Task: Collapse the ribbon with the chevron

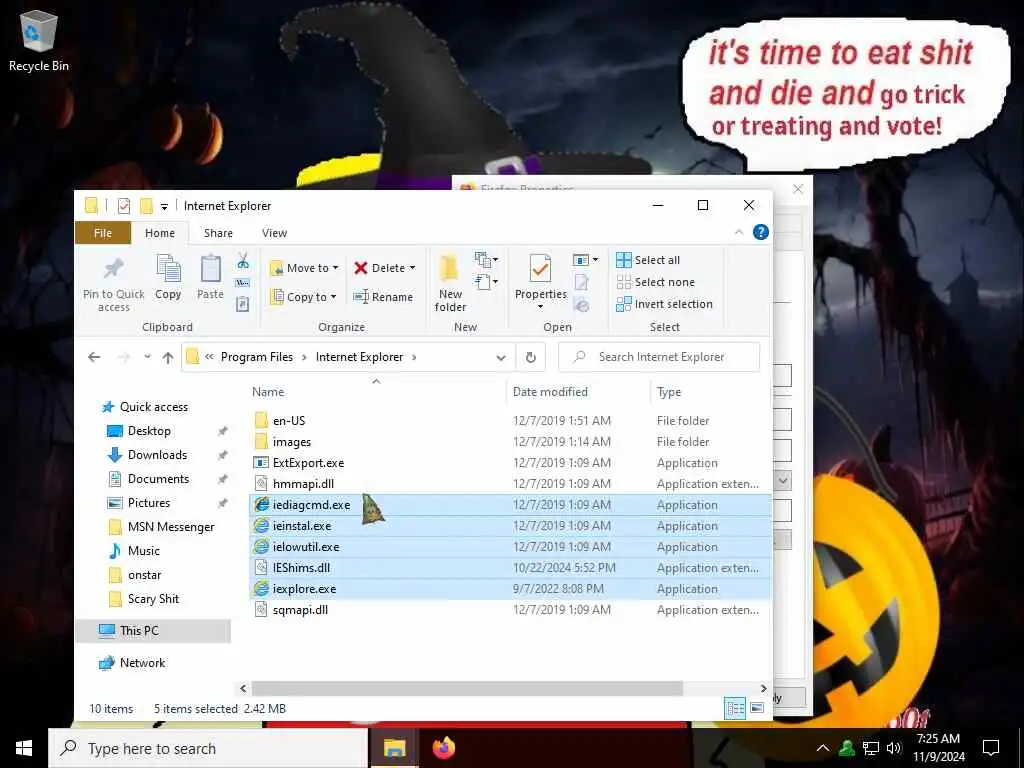Action: [739, 232]
